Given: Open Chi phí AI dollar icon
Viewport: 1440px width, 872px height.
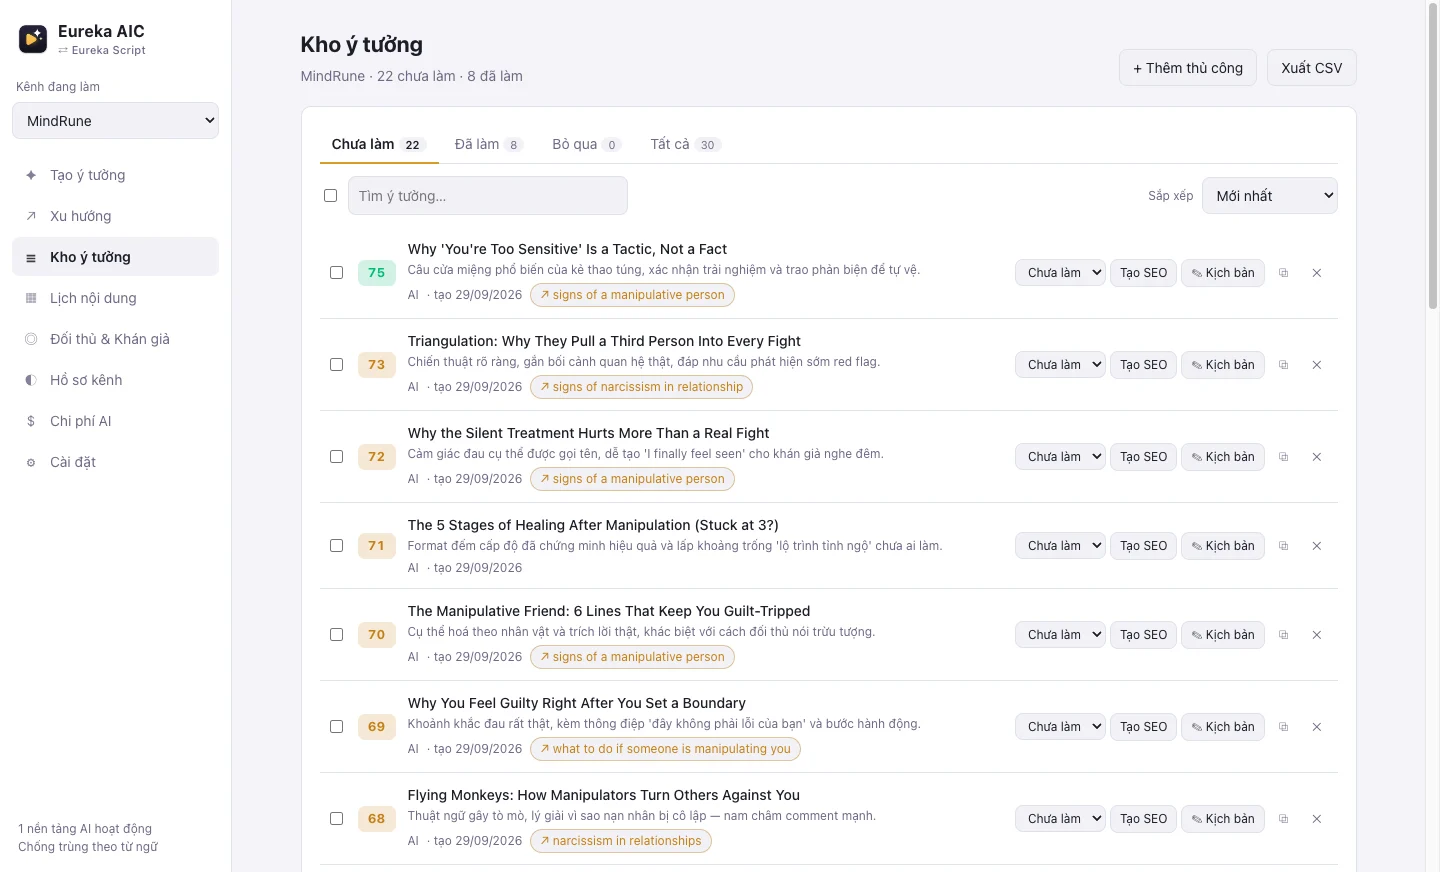Looking at the screenshot, I should [31, 421].
